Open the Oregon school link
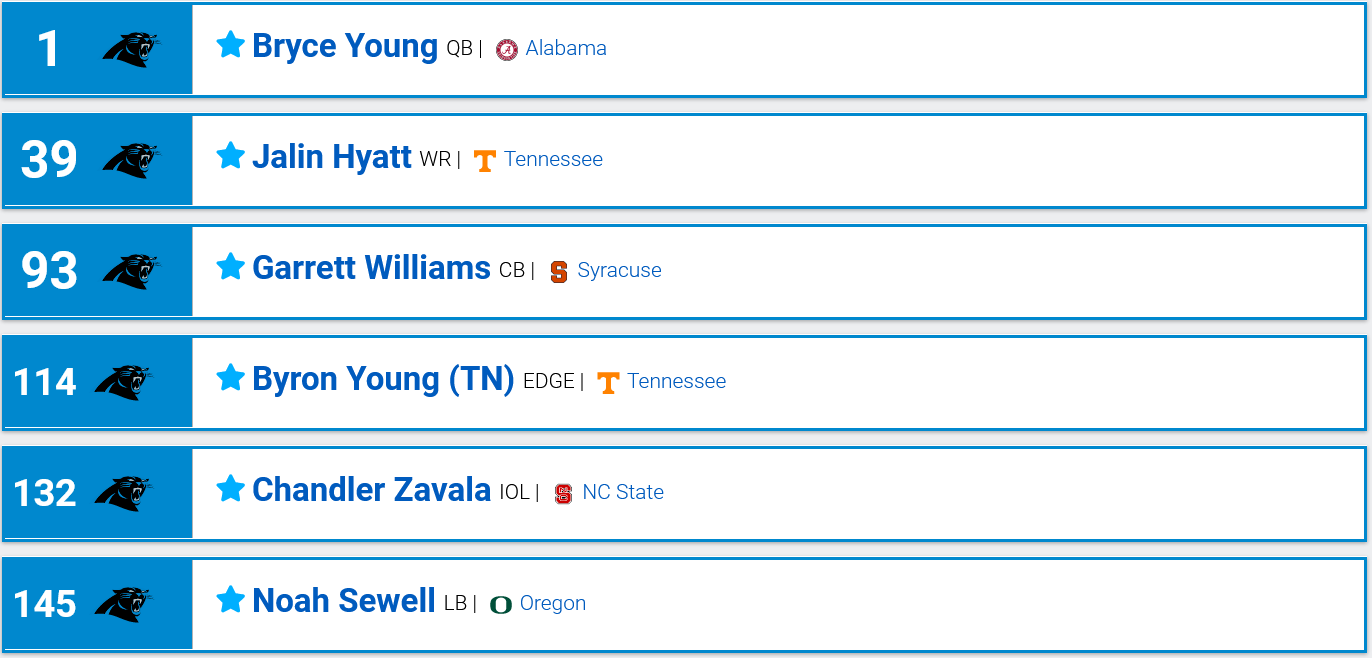 (x=553, y=603)
